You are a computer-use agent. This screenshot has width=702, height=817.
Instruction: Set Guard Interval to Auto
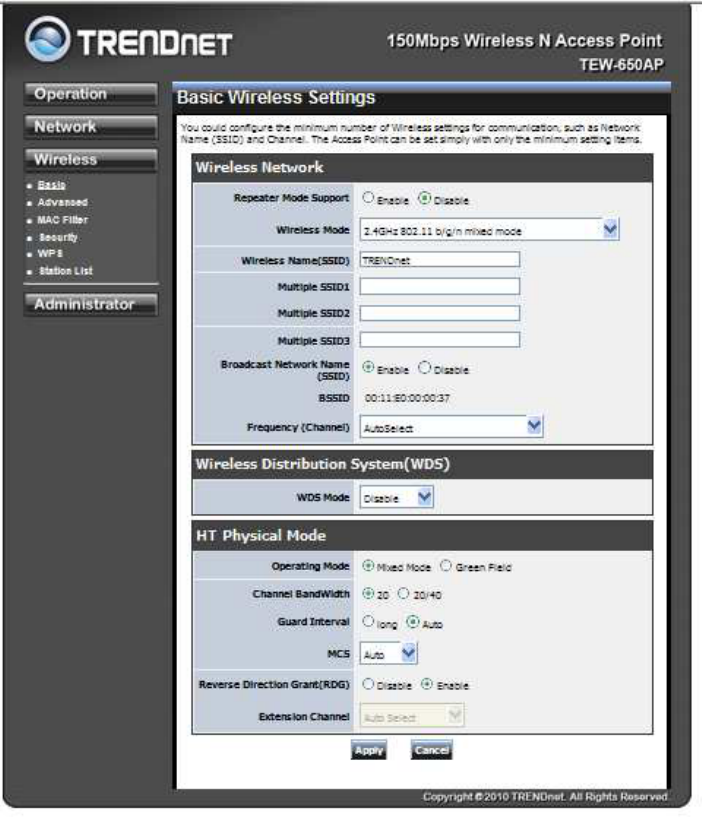click(x=413, y=622)
